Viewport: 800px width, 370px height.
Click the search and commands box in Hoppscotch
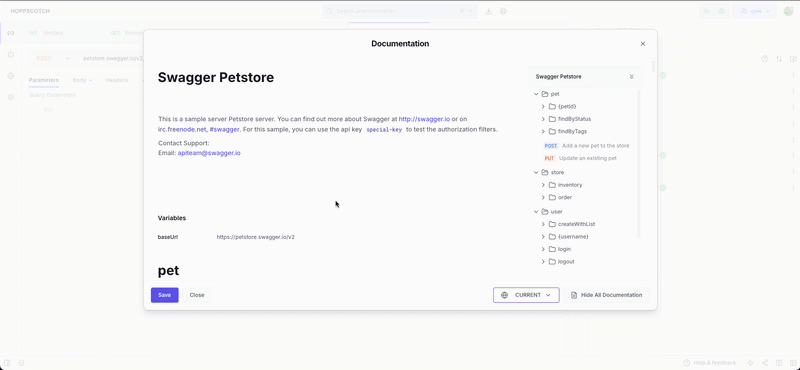point(400,11)
